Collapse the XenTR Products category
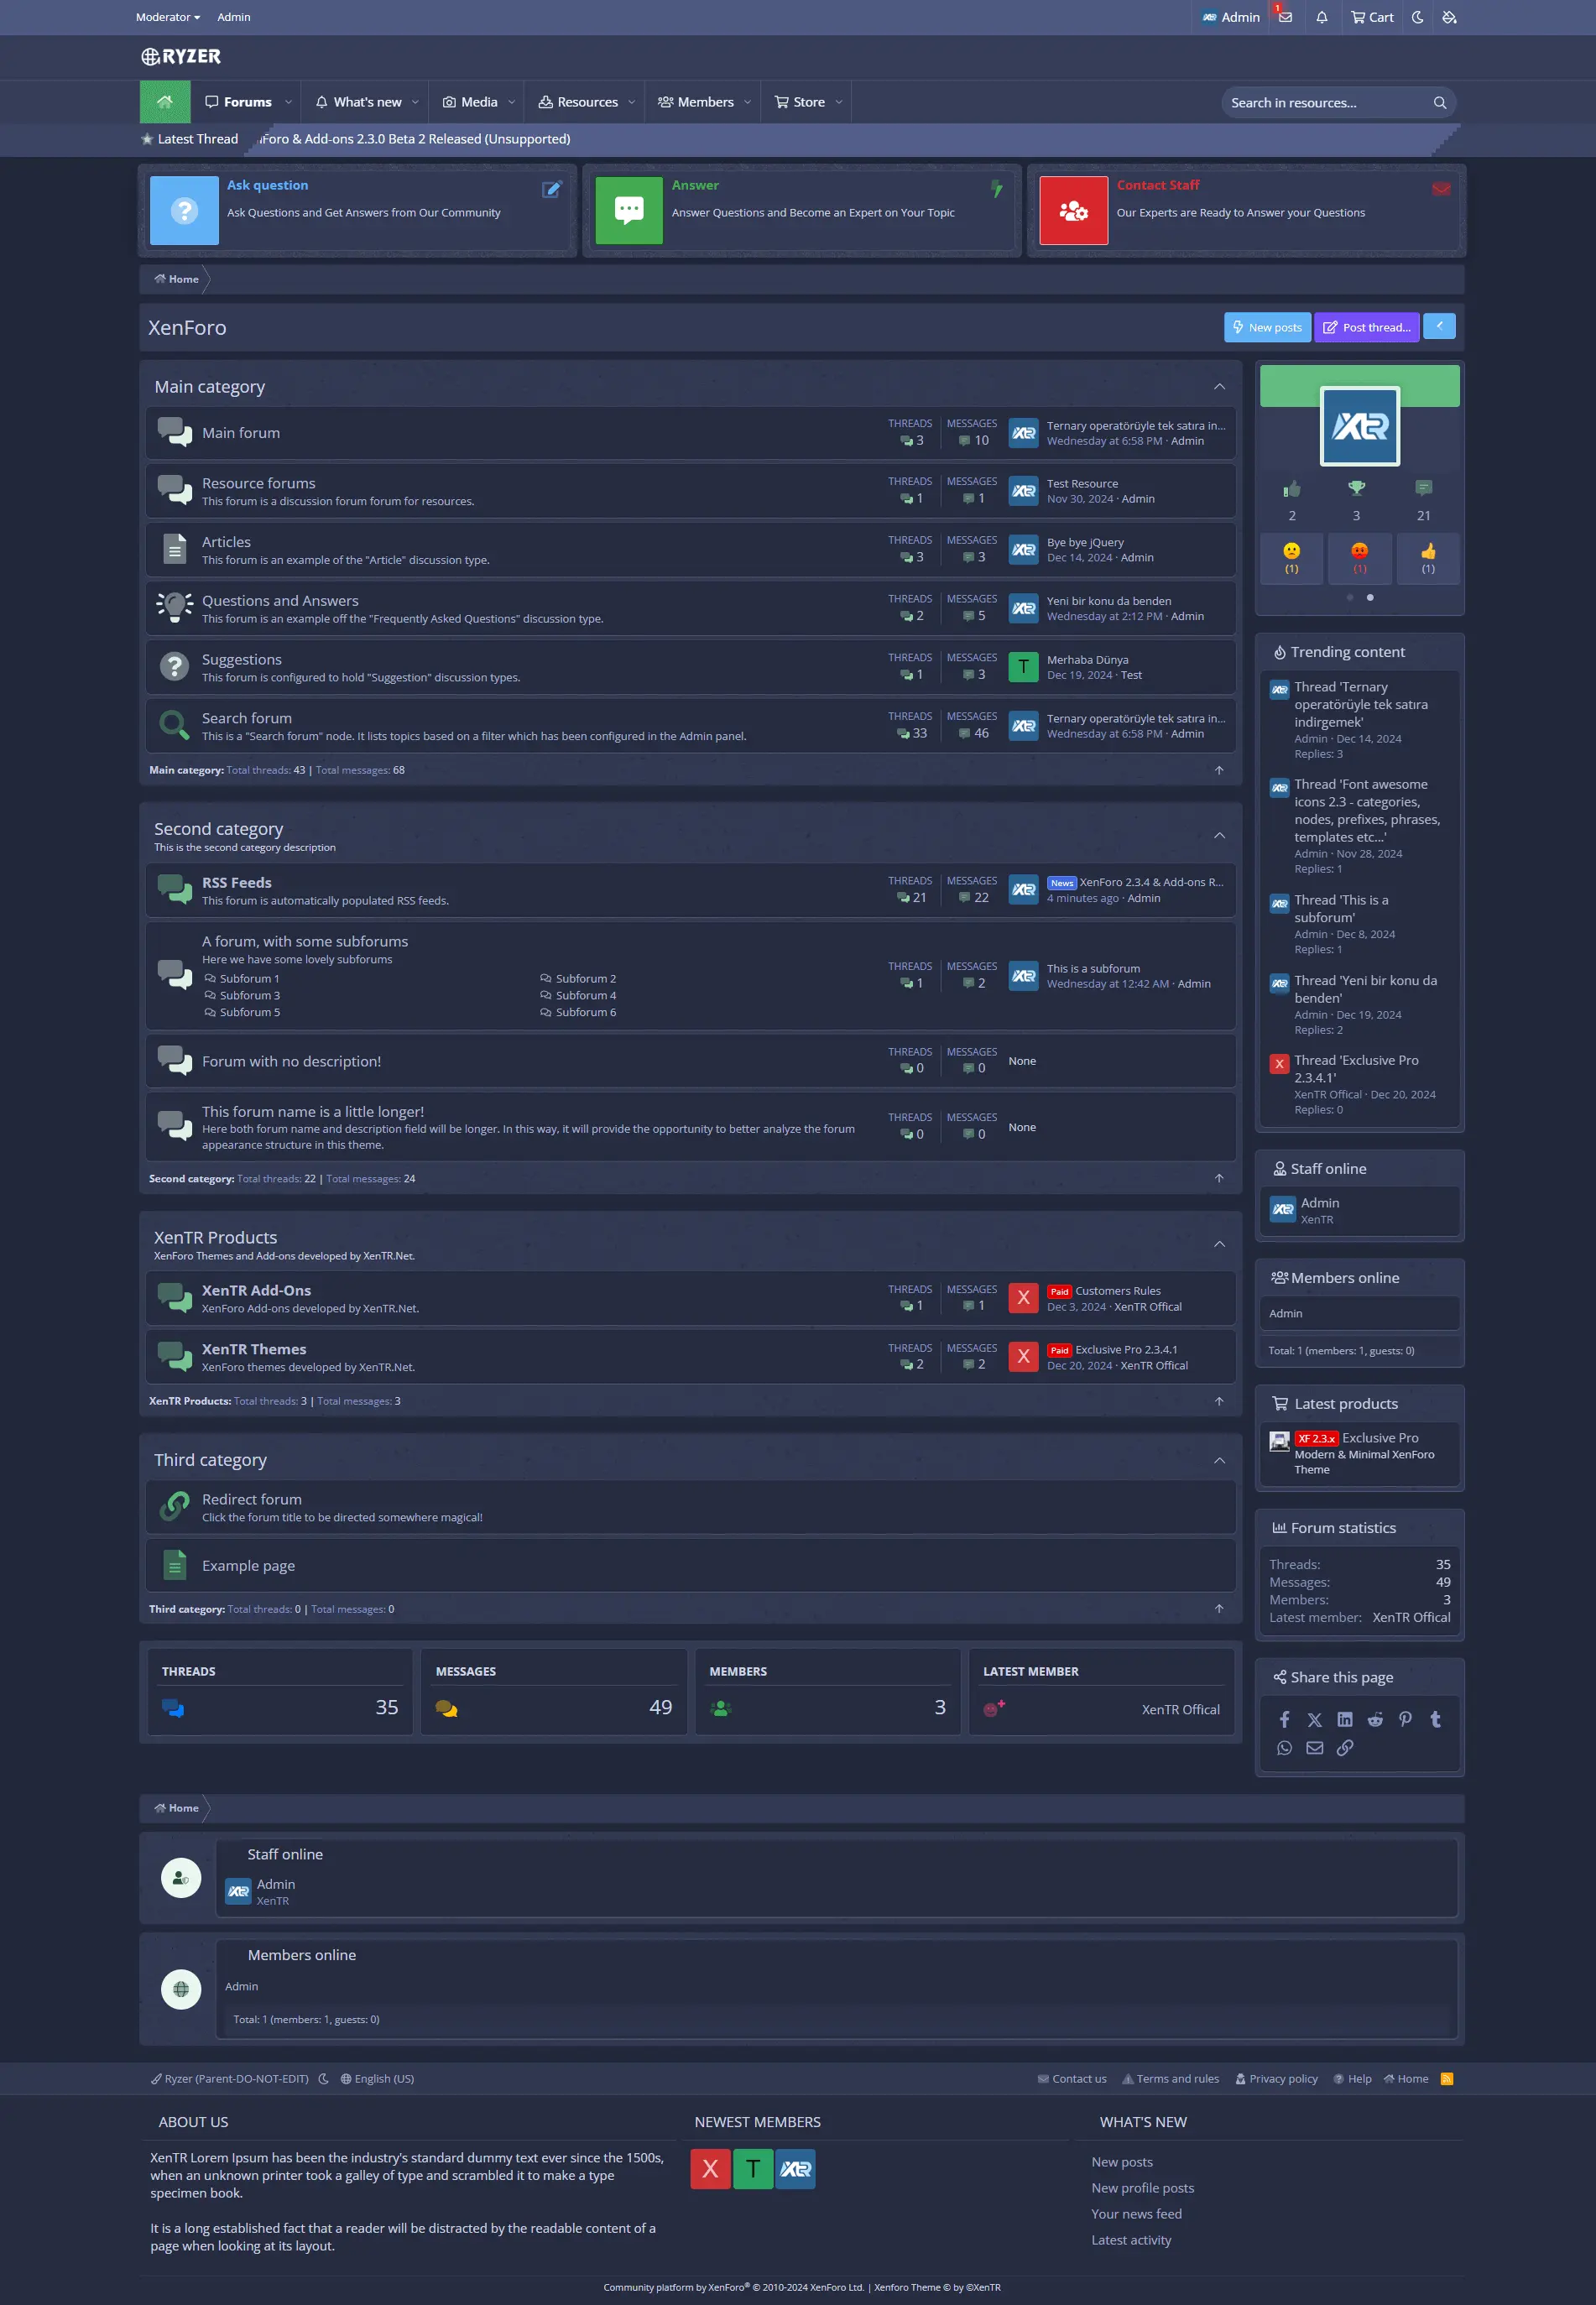Screen dimensions: 1596x2305 pos(1219,1244)
